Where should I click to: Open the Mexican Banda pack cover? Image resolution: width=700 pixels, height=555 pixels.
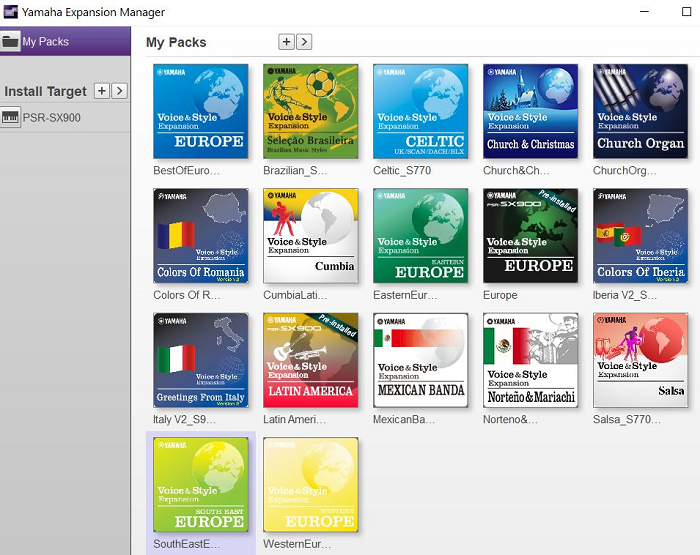coord(421,360)
